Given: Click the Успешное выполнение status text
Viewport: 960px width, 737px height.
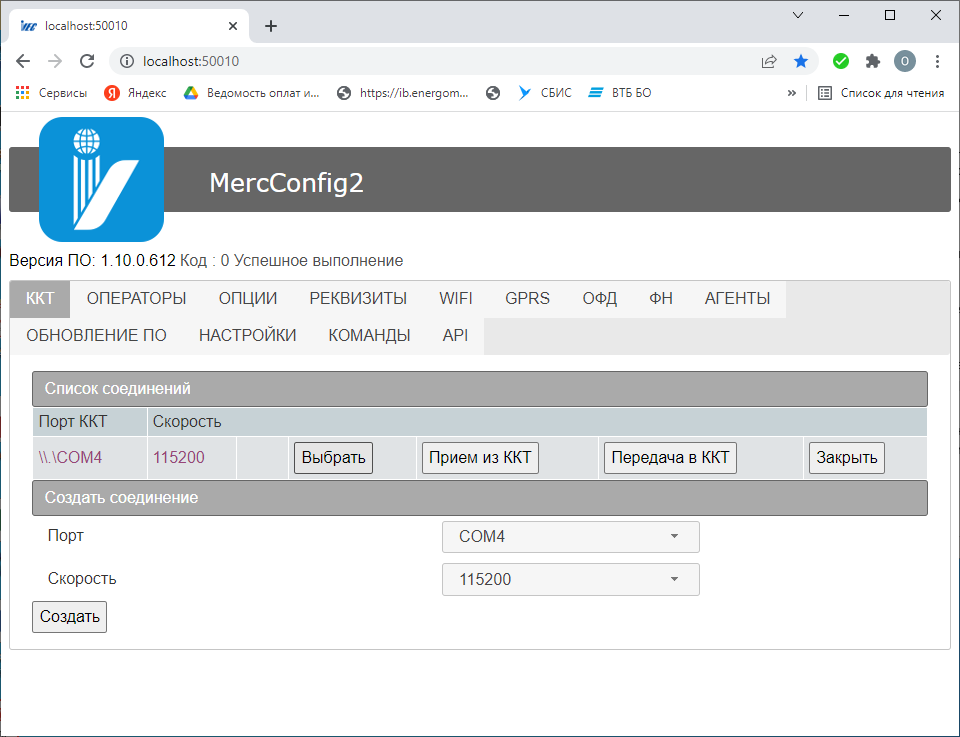Looking at the screenshot, I should pos(319,261).
